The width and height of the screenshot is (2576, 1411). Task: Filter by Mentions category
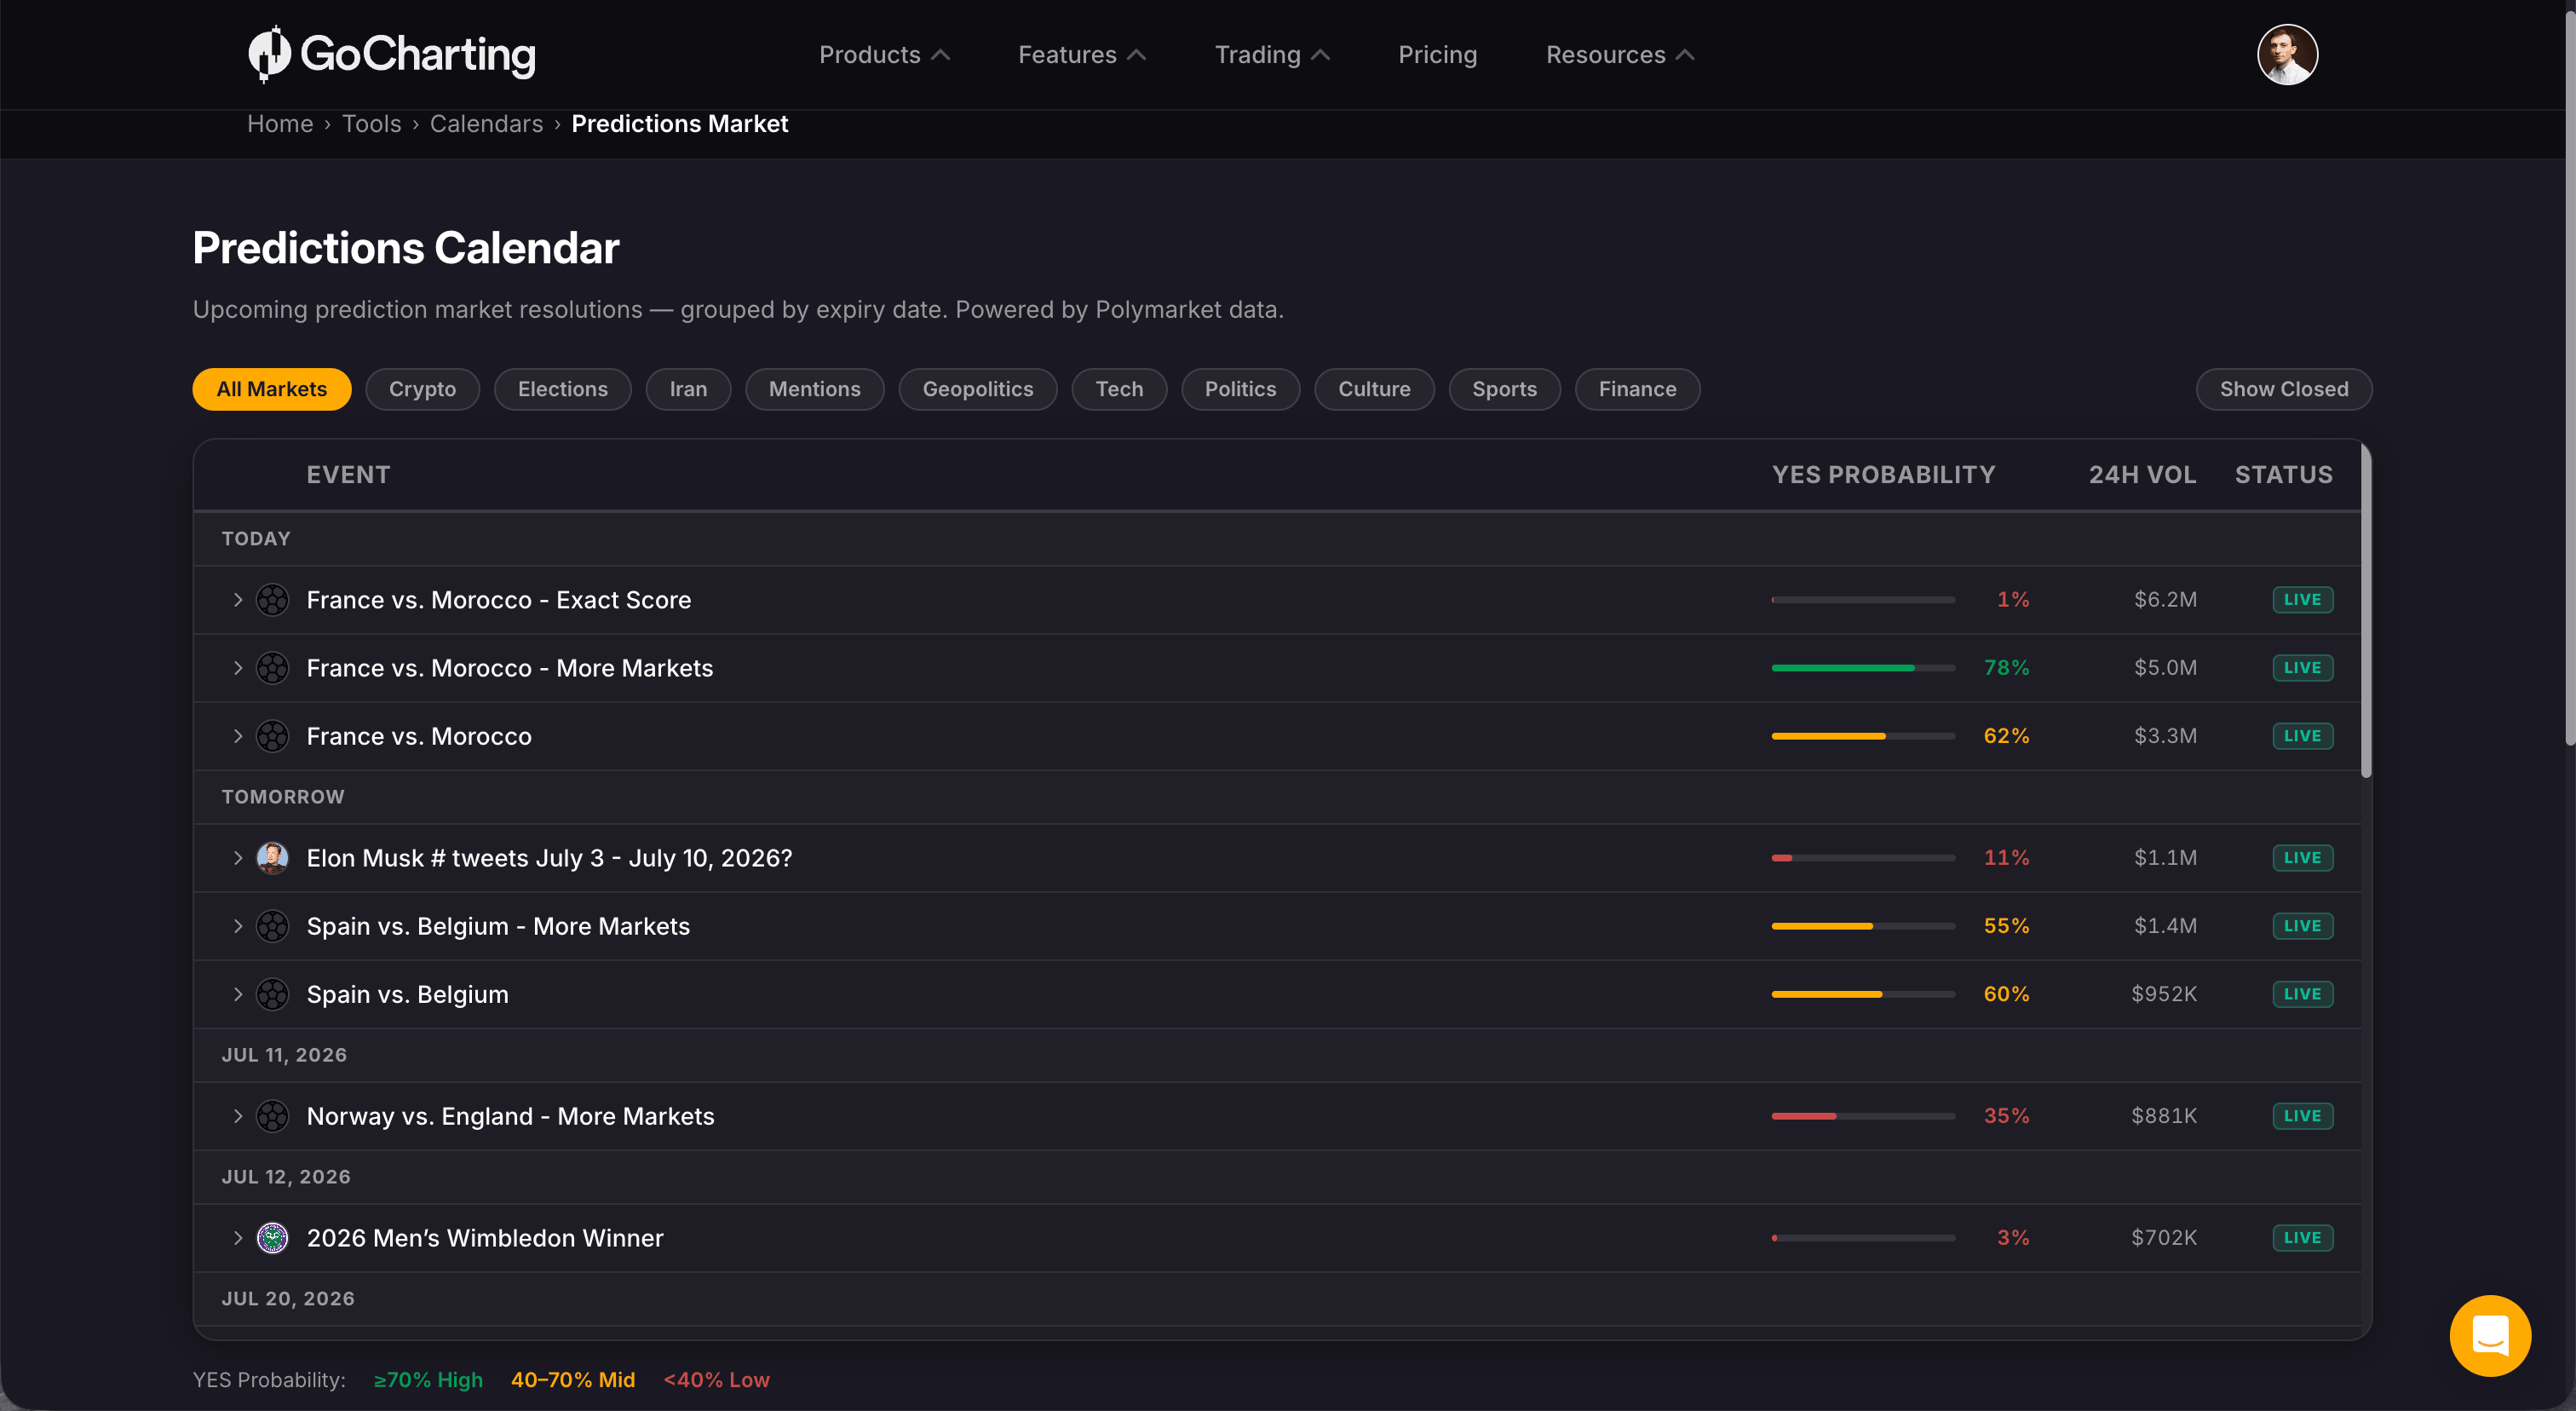point(815,389)
